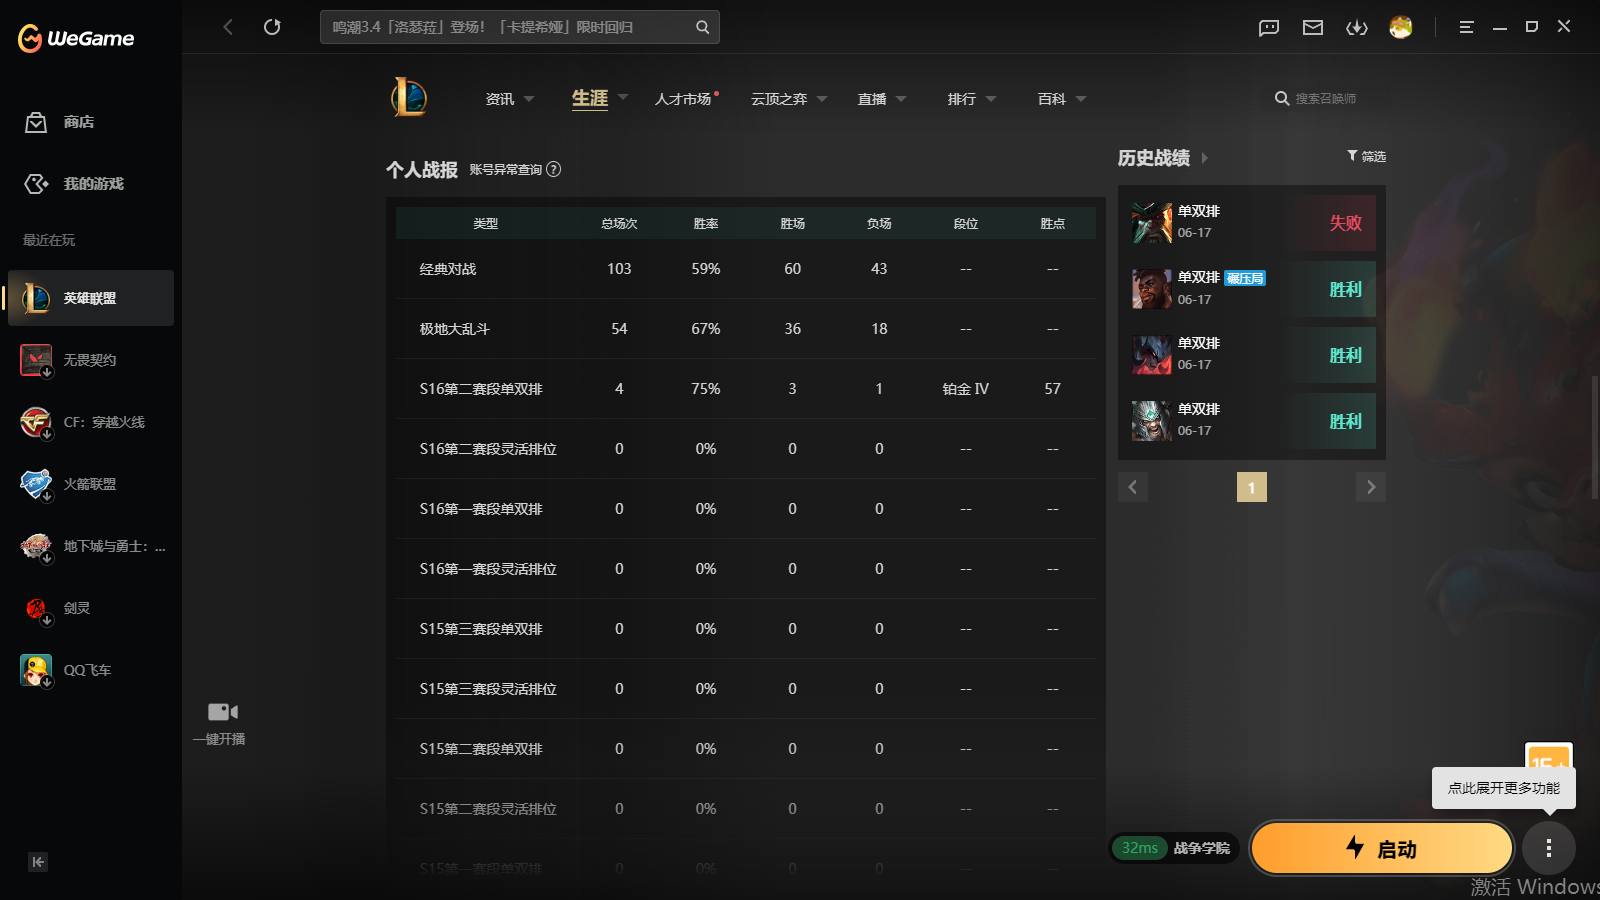Click the question mark icon beside 账号异常查询
Screen dimensions: 1600x900
[x=553, y=169]
